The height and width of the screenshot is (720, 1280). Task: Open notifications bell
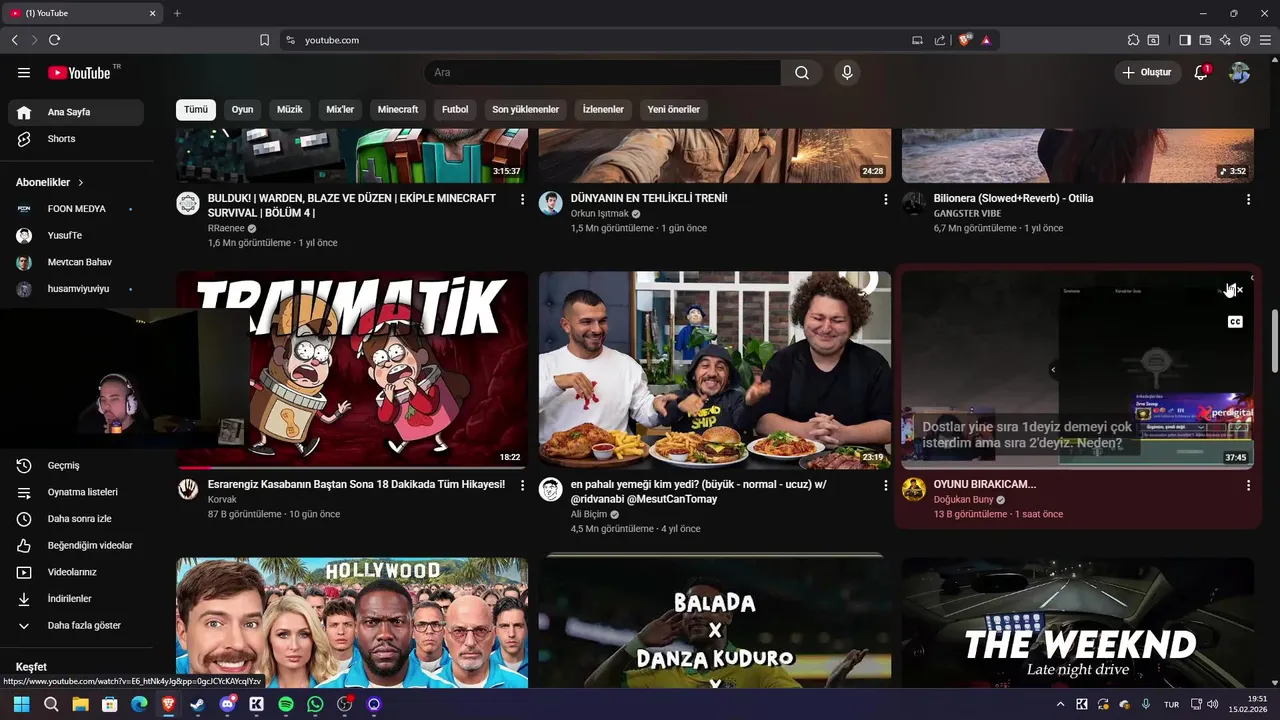1201,73
